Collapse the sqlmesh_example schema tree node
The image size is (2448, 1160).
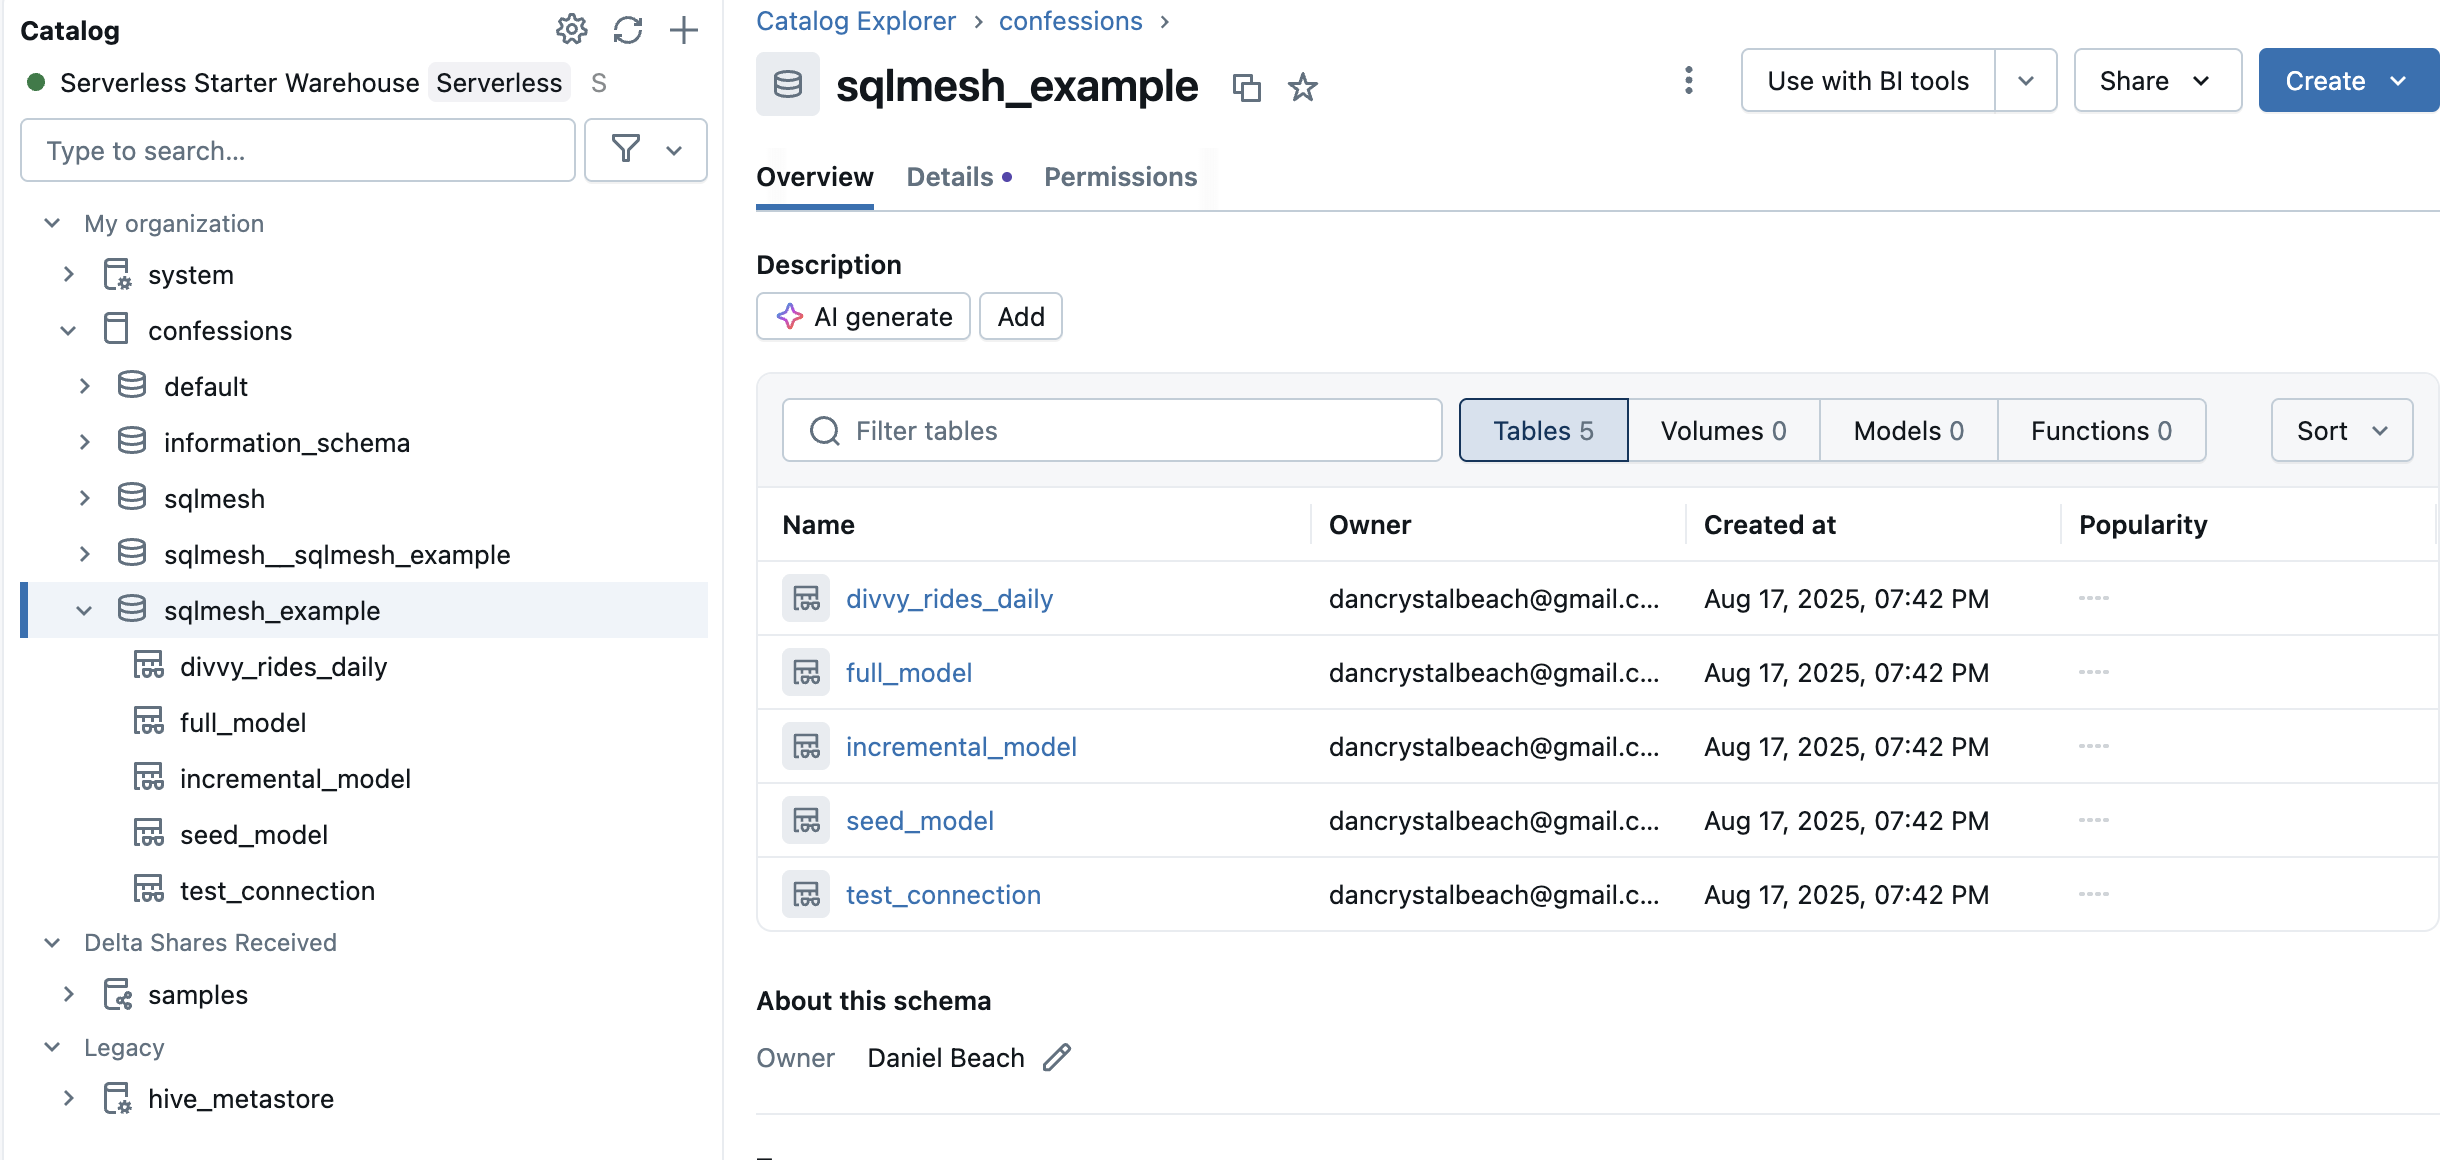84,611
